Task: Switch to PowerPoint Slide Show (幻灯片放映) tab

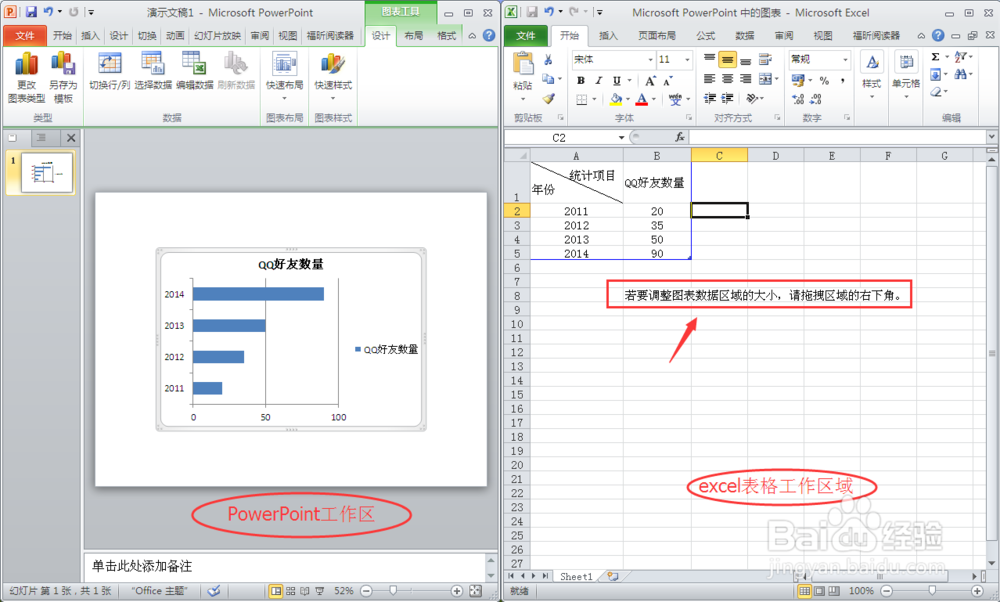Action: (217, 36)
